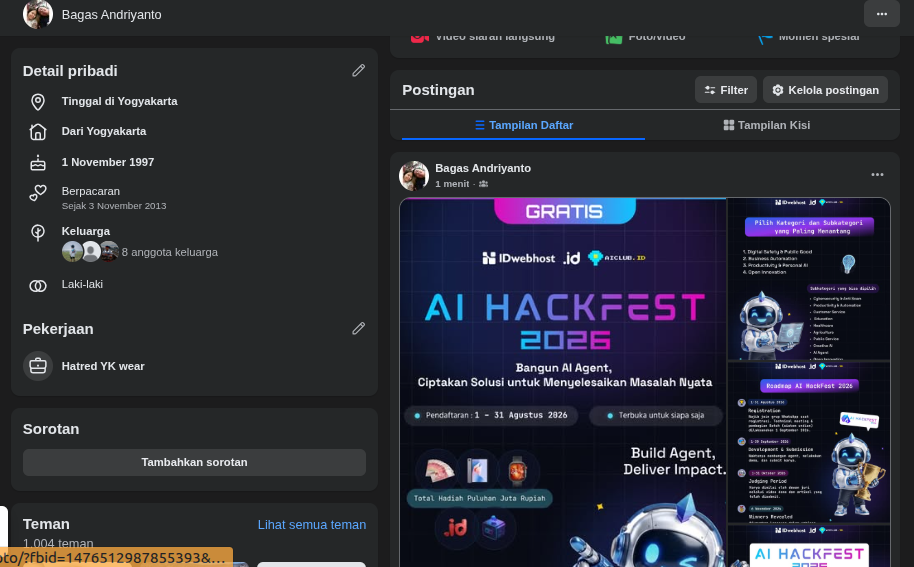914x567 pixels.
Task: Click the Teman section heading
Action: click(46, 524)
